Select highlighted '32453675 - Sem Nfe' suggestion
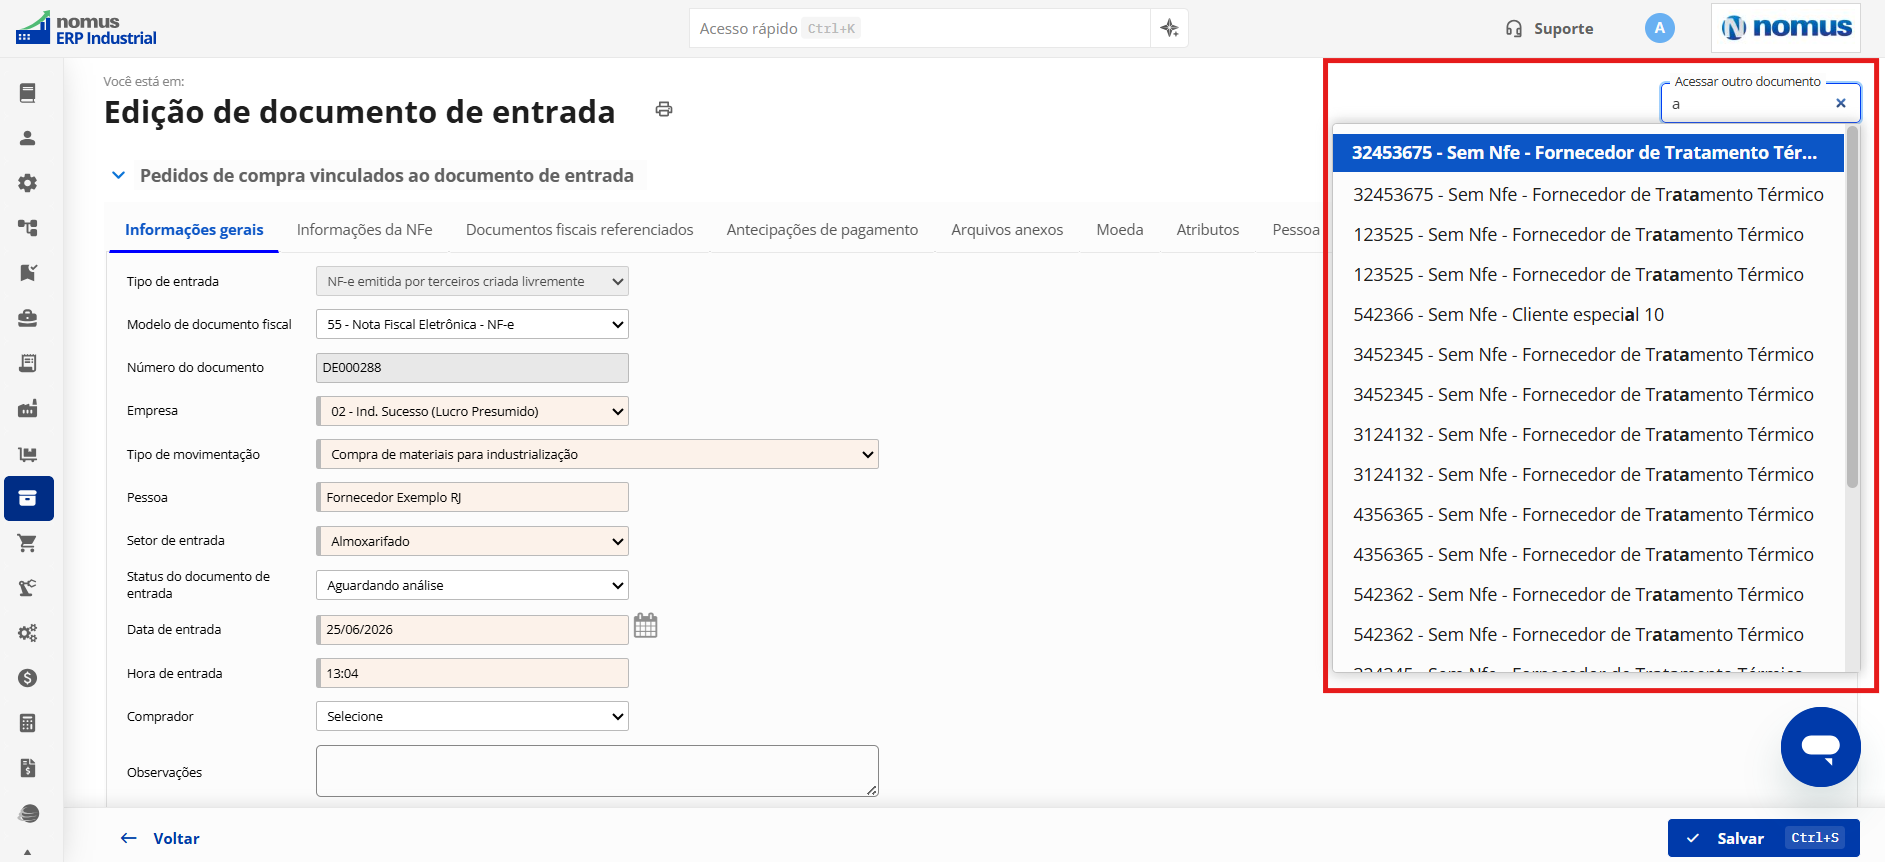The image size is (1885, 862). coord(1588,153)
